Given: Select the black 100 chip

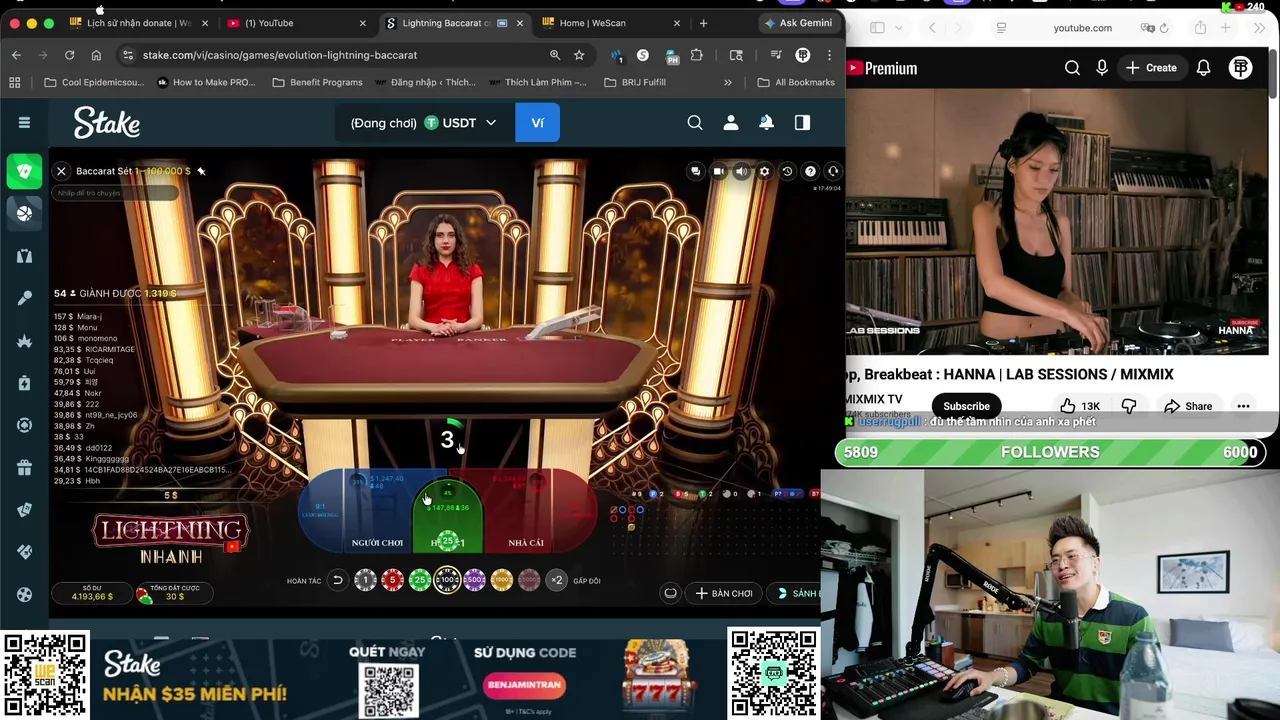Looking at the screenshot, I should (447, 580).
